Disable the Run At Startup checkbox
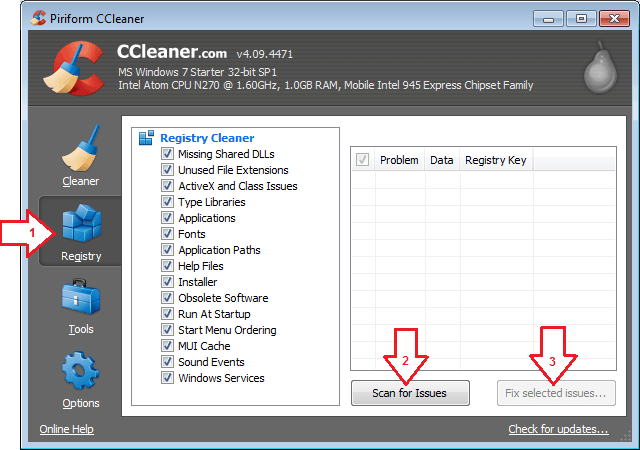This screenshot has height=450, width=640. 168,314
